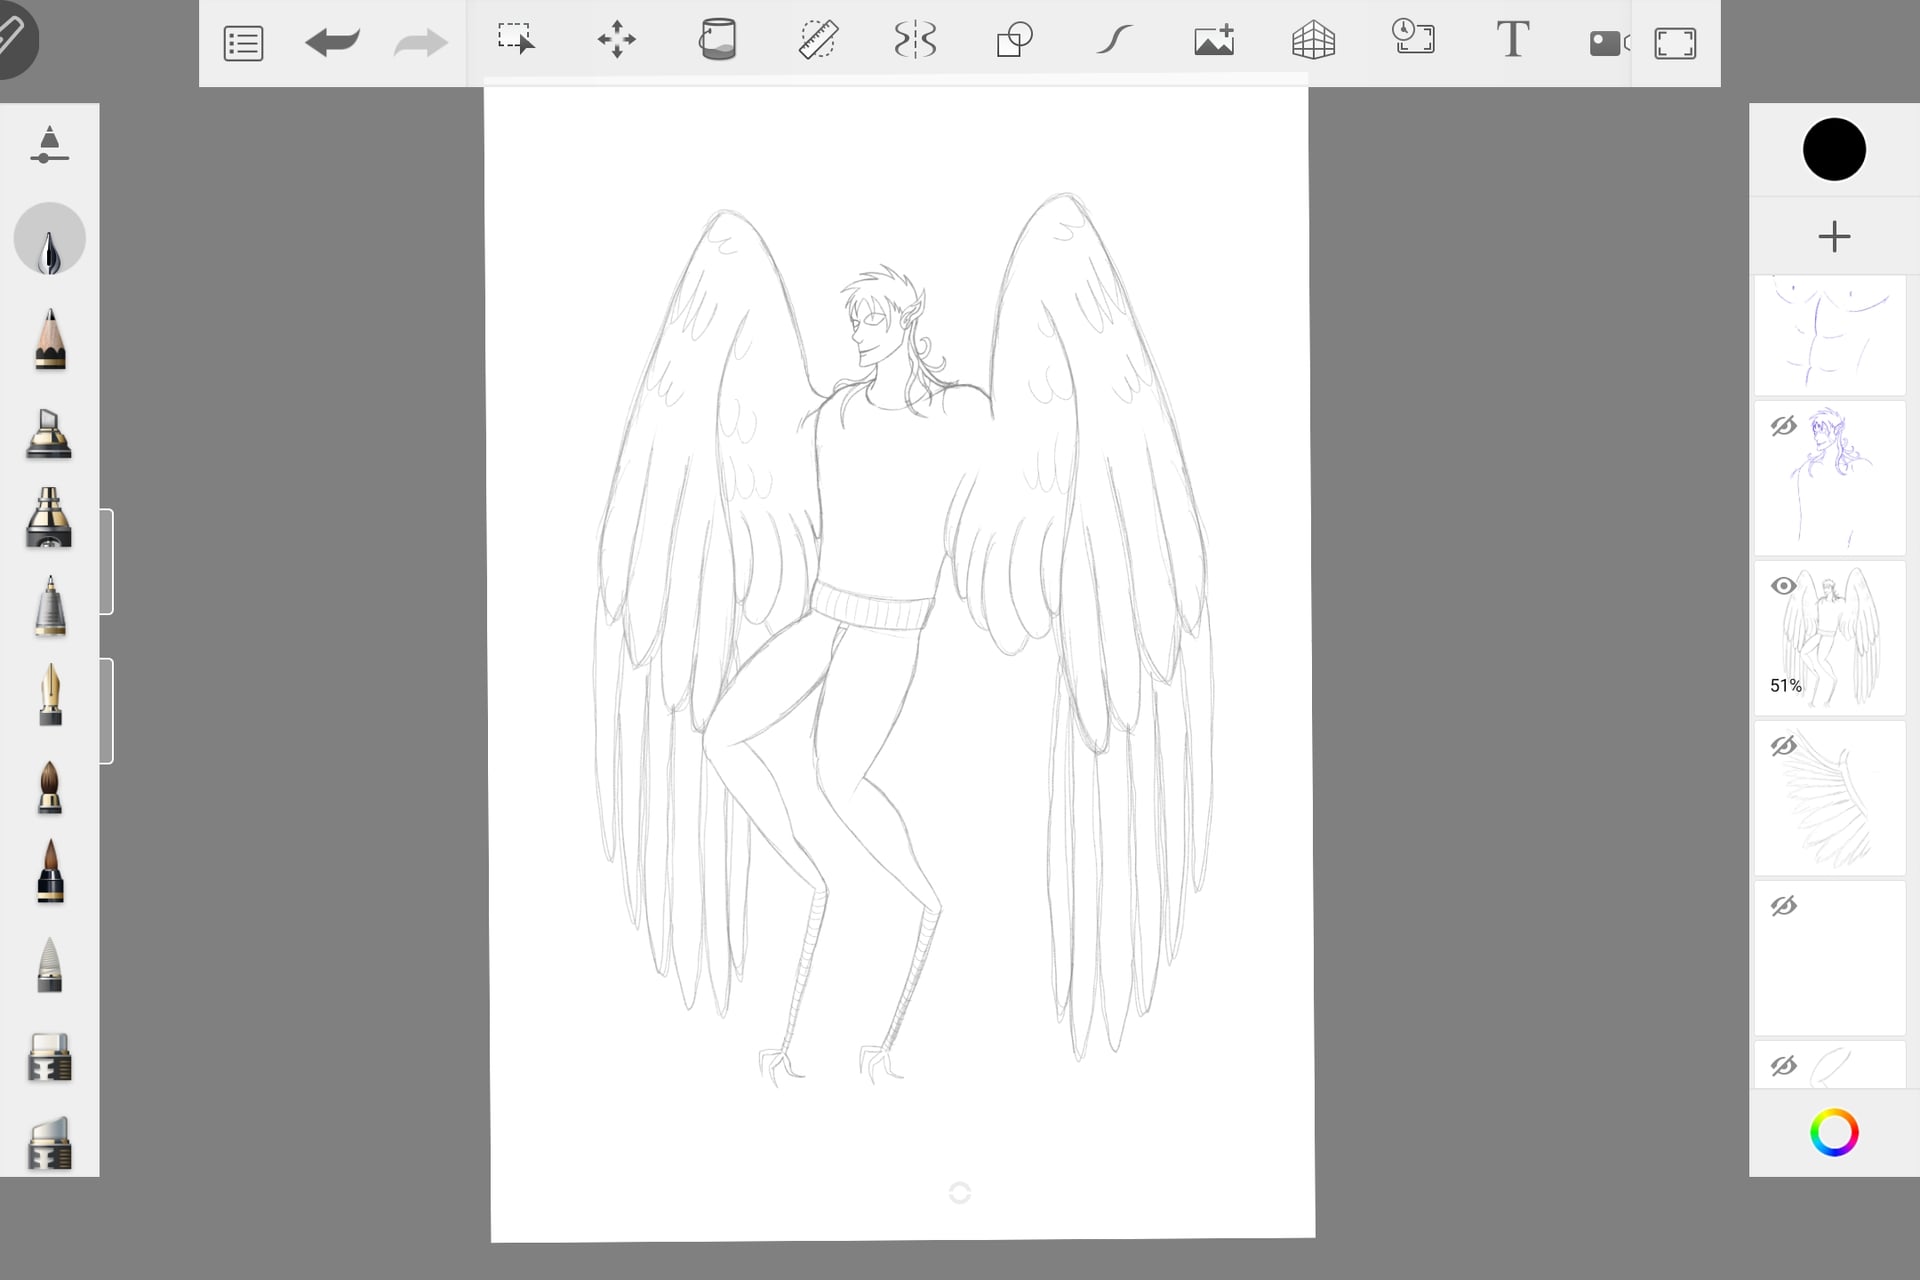Toggle the Symmetry tool

coord(915,41)
